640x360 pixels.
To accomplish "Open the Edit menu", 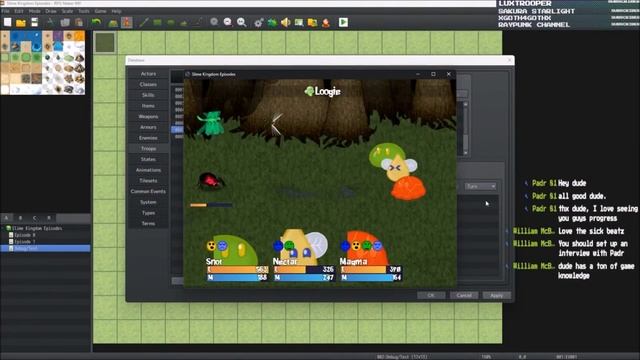I will point(19,11).
